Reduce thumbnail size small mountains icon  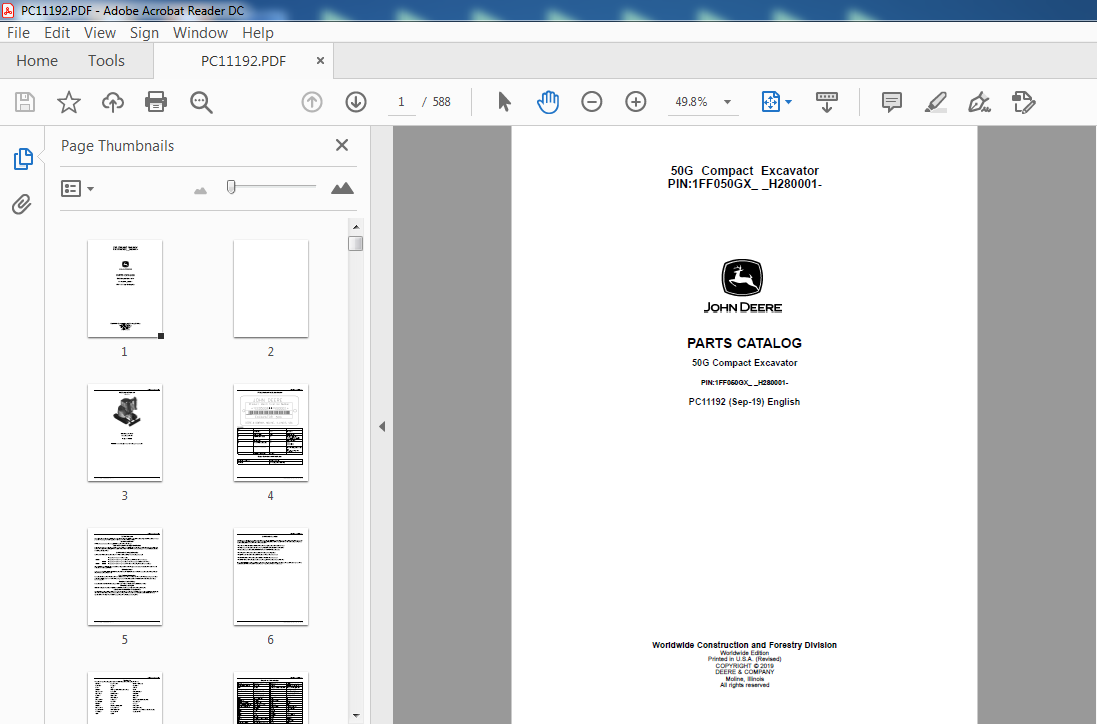pos(201,190)
